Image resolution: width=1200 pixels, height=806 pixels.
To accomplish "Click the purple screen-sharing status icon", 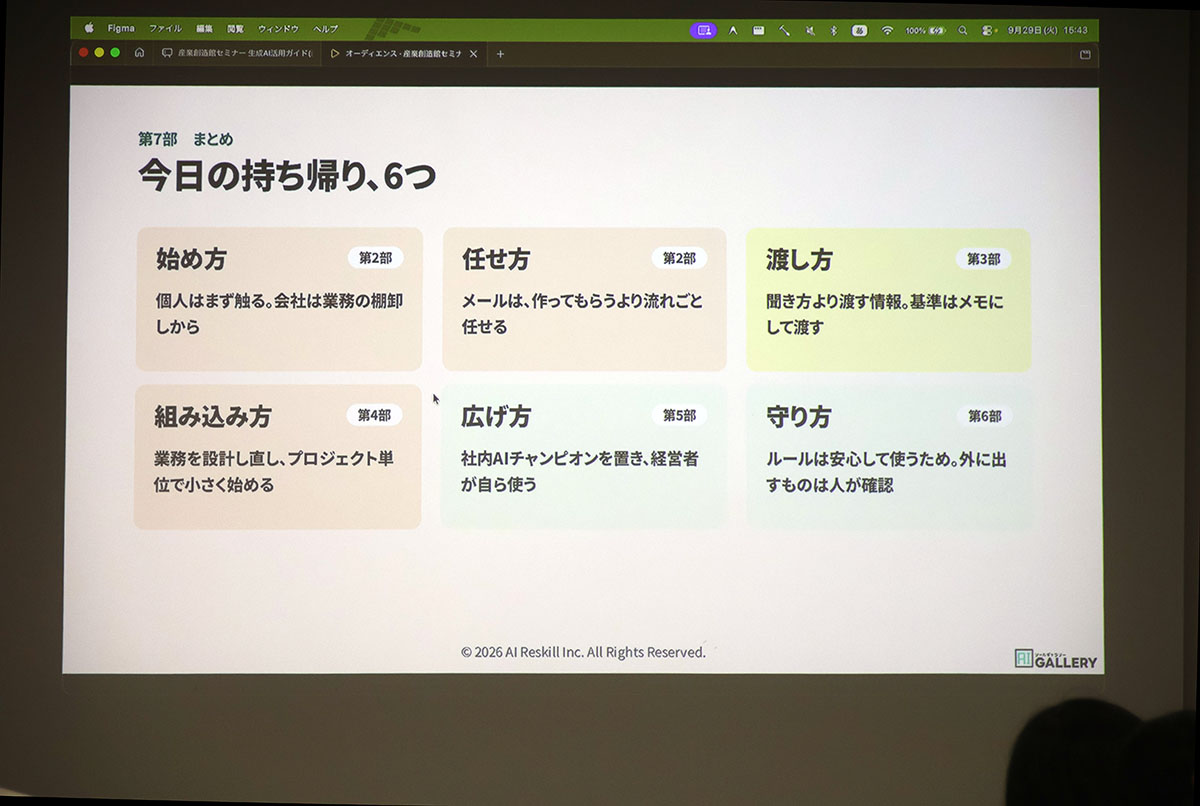I will [x=704, y=30].
